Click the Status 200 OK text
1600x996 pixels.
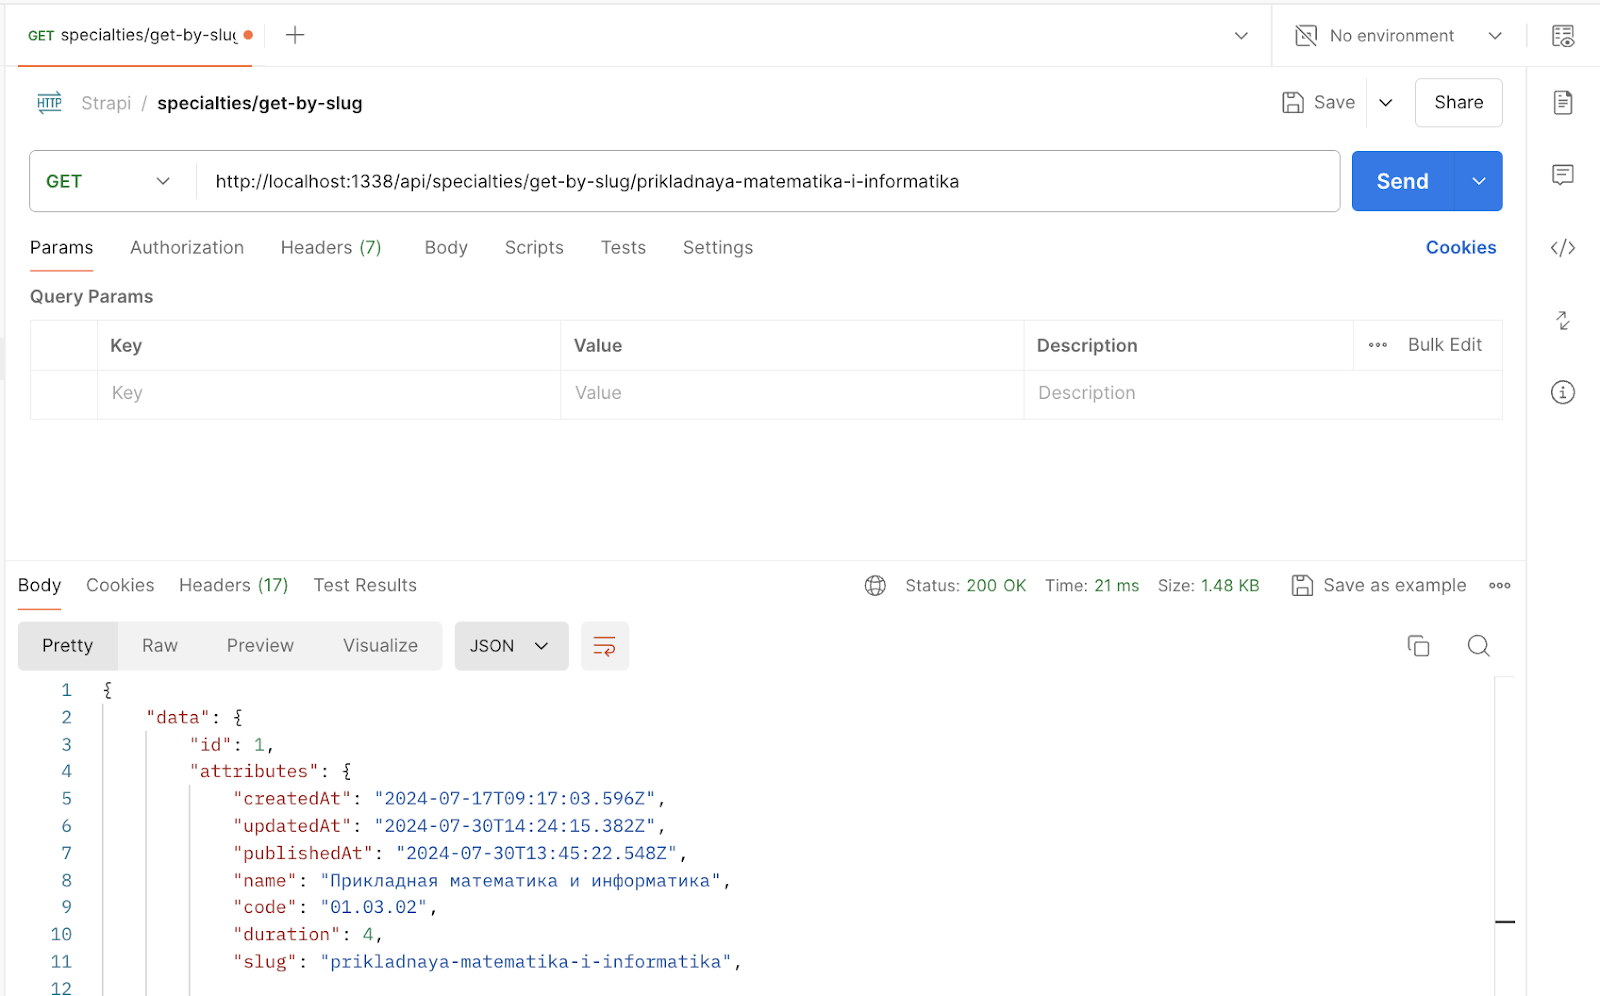(966, 586)
